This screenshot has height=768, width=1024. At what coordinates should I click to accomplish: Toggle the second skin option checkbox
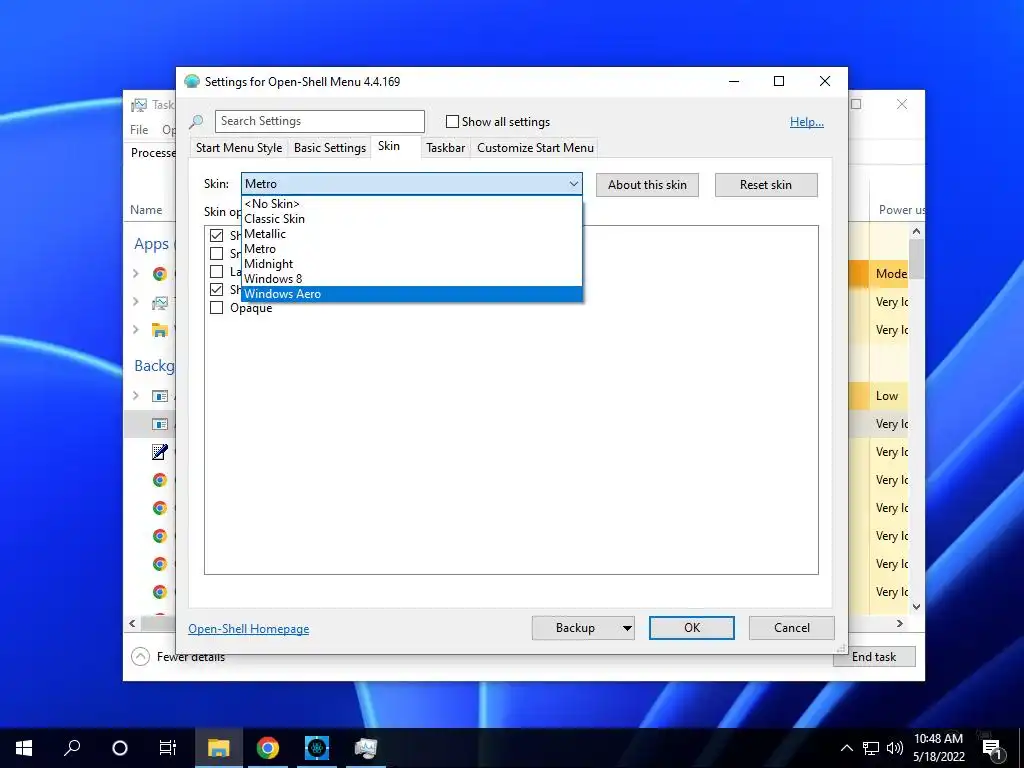(216, 253)
